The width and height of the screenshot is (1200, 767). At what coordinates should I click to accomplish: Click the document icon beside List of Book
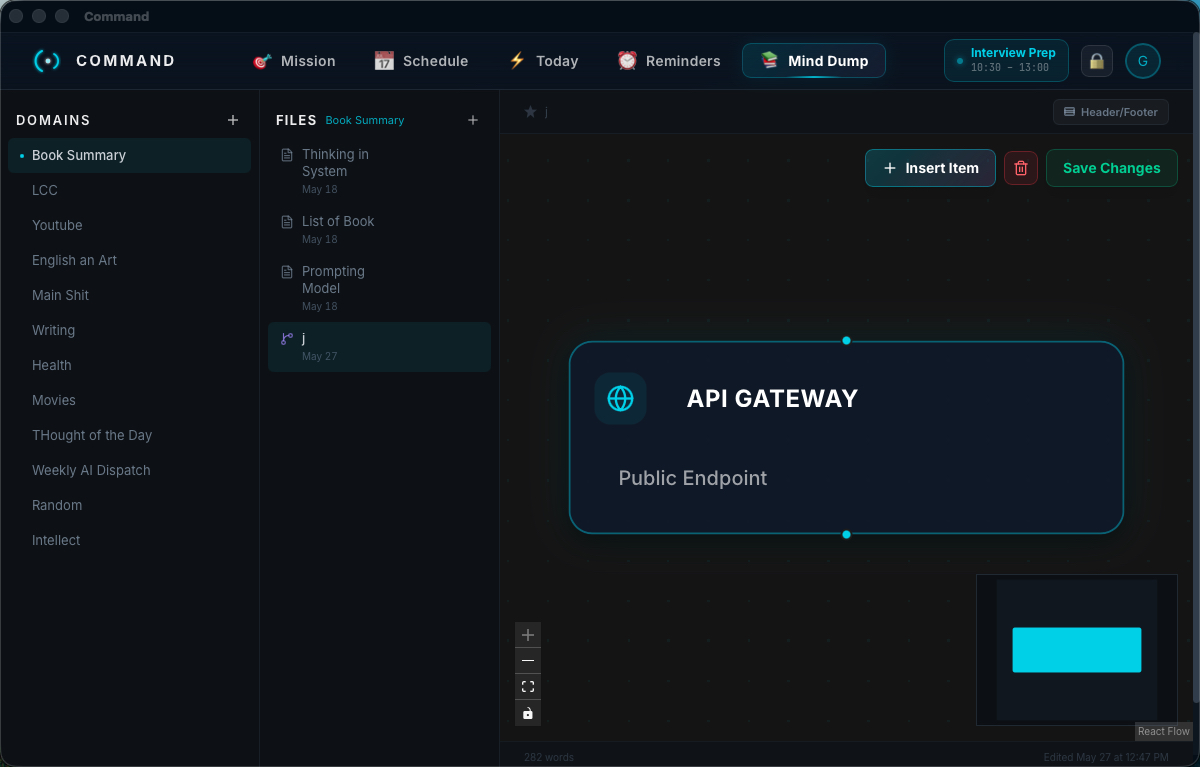click(x=287, y=222)
